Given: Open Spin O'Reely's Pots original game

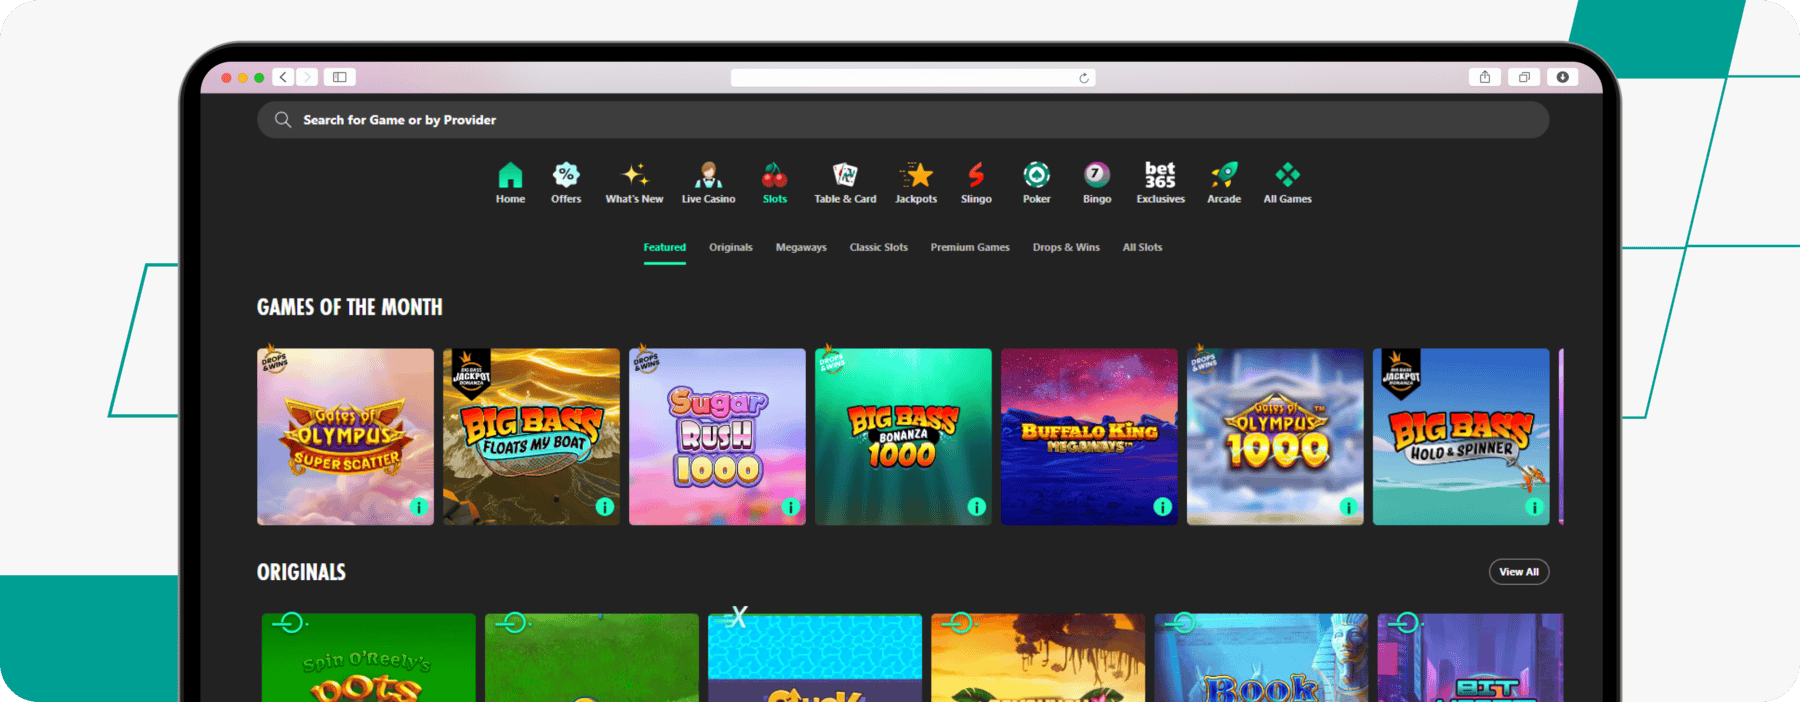Looking at the screenshot, I should 368,658.
